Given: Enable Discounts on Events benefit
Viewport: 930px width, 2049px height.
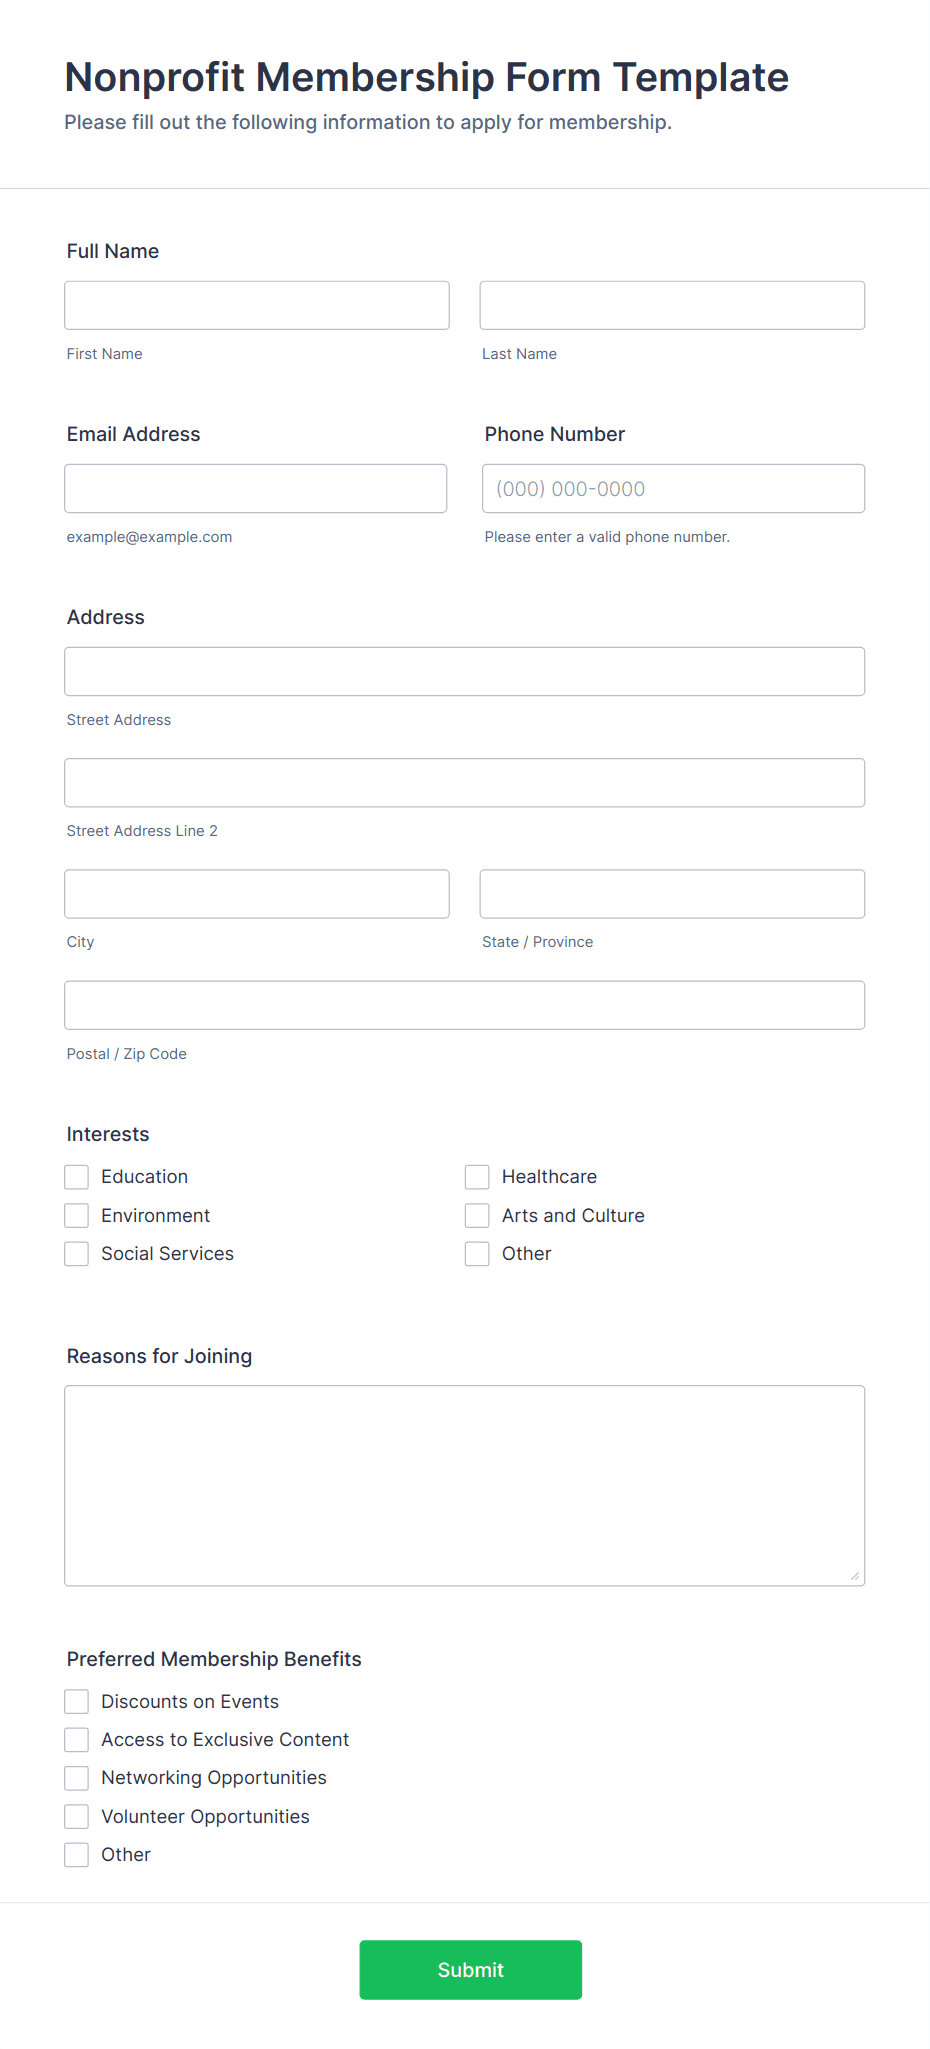Looking at the screenshot, I should click(x=76, y=1701).
